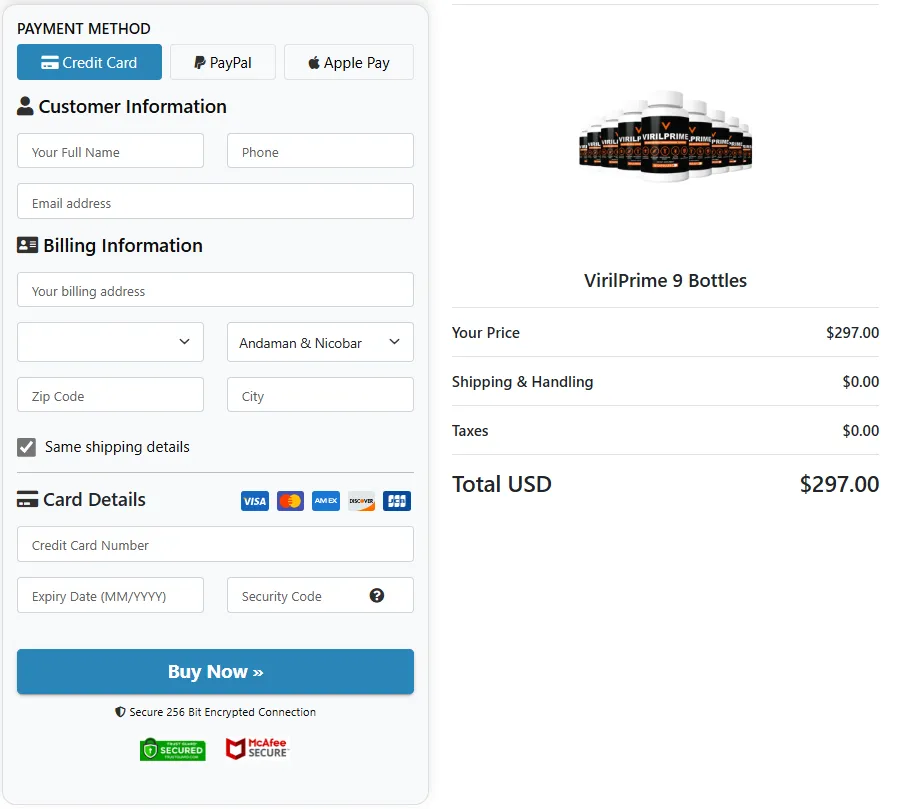Click the Amex card icon
The height and width of the screenshot is (809, 908).
click(x=326, y=501)
